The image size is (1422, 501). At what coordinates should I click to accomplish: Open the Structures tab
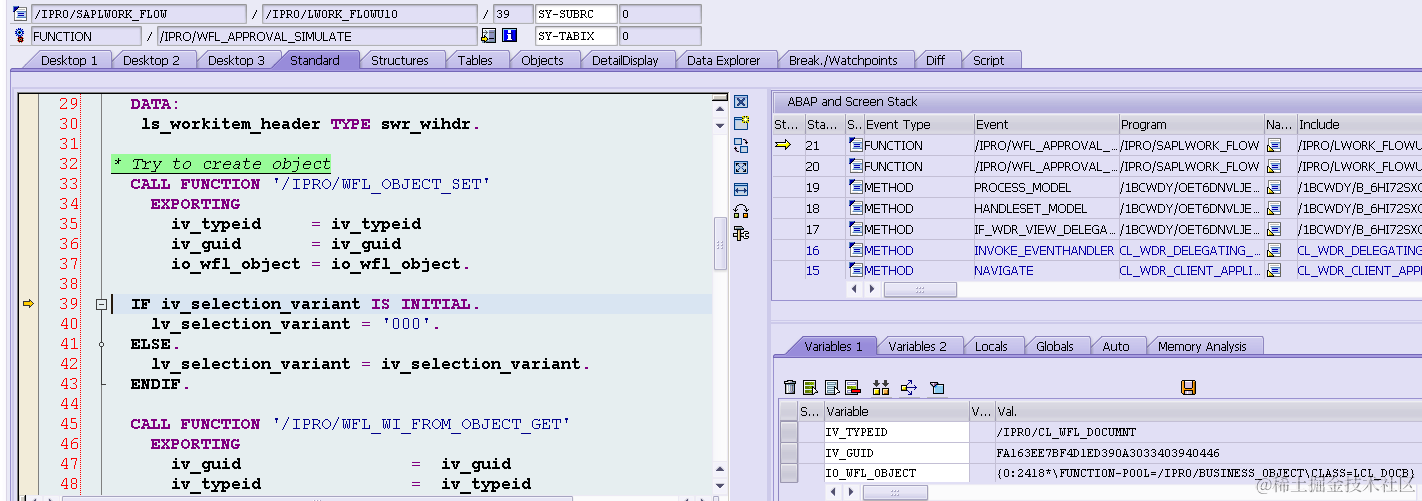tap(400, 60)
